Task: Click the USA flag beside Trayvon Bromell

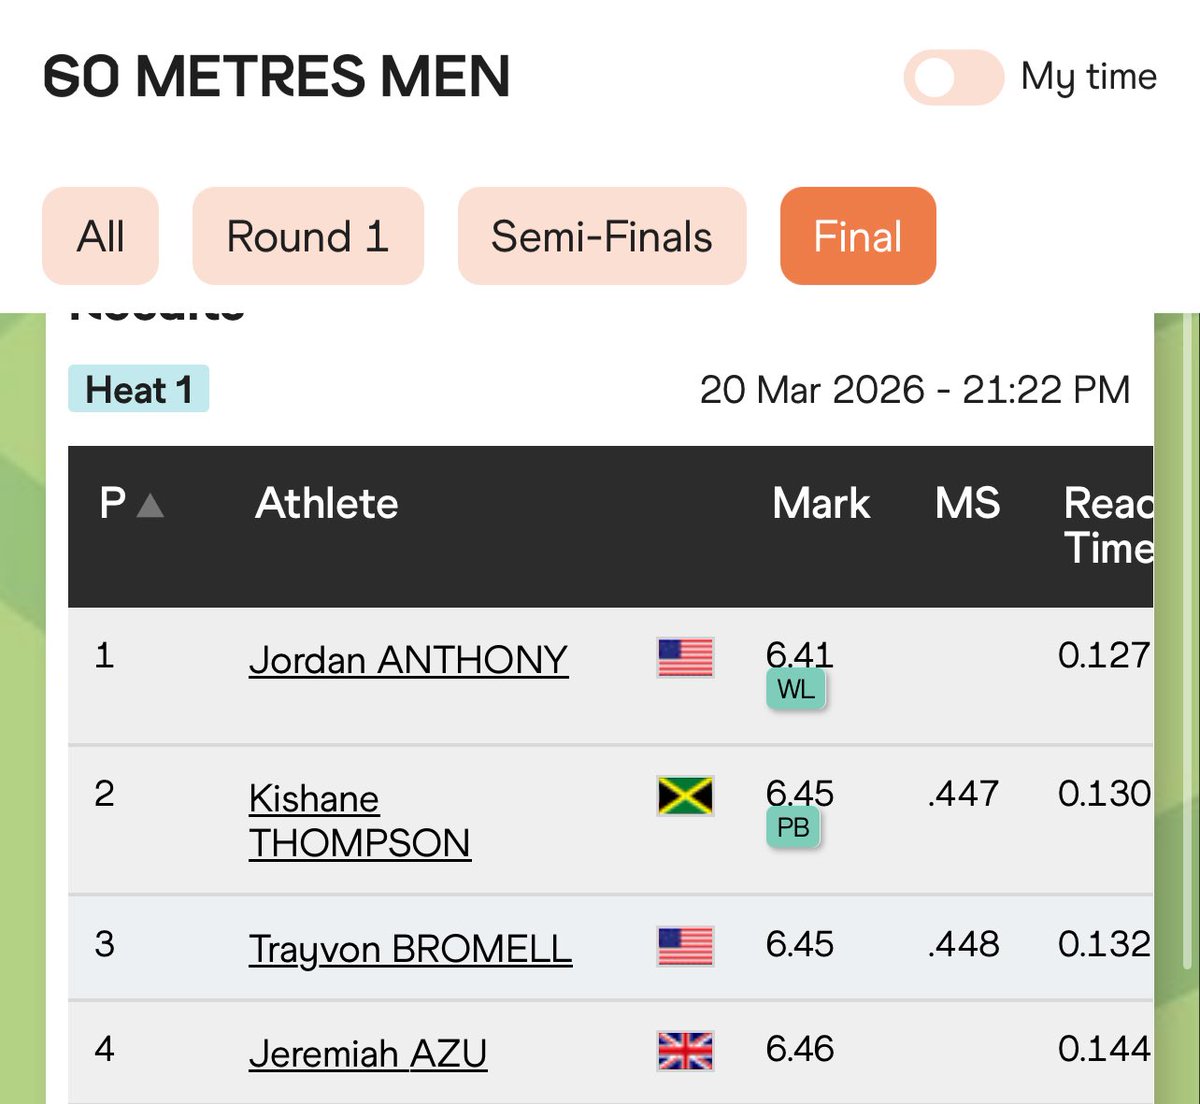Action: (686, 946)
